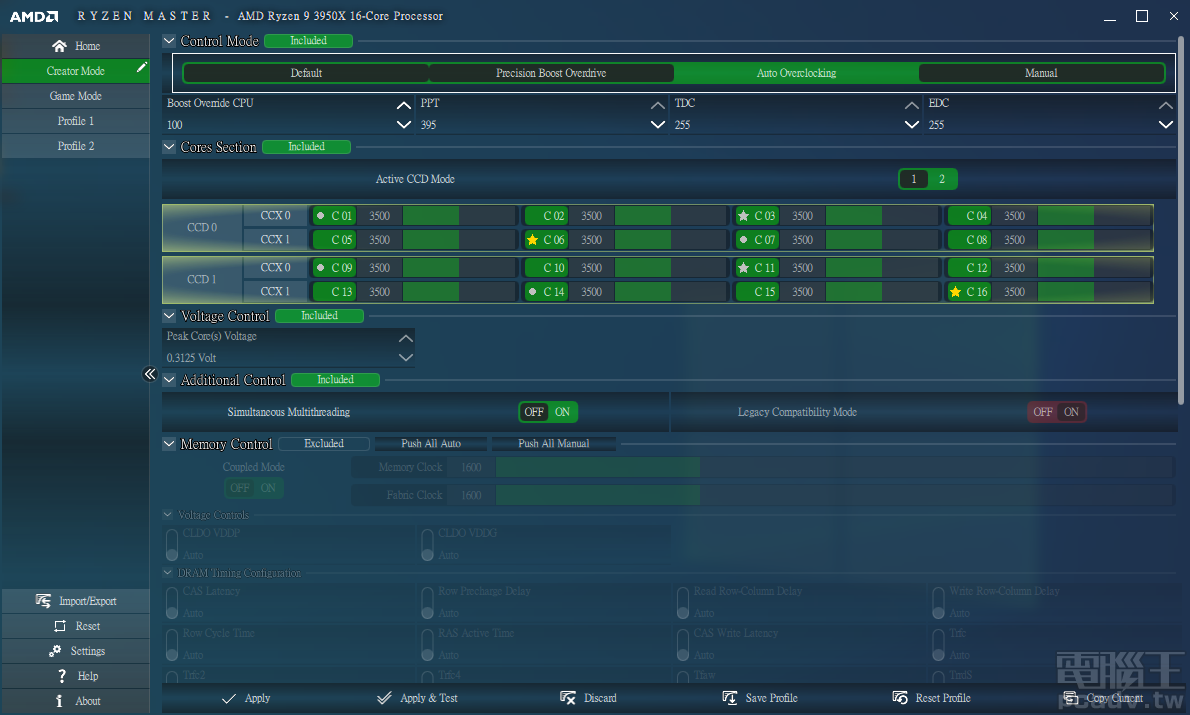Select the Precision Boost Overdrive mode tab
Image resolution: width=1190 pixels, height=715 pixels.
[x=551, y=73]
